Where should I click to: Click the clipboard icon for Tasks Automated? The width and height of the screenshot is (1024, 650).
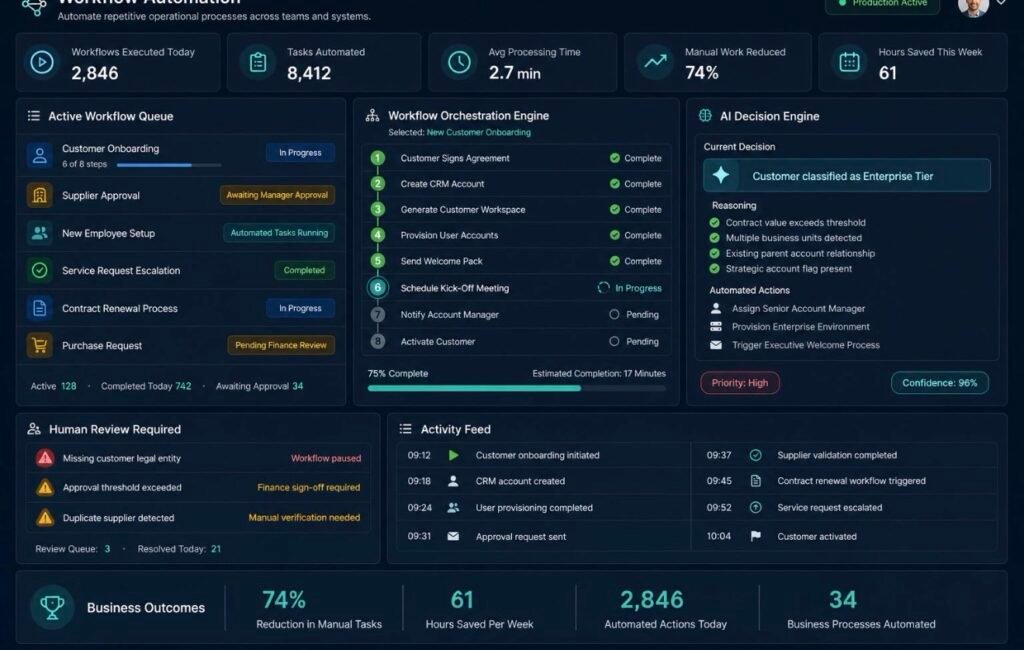click(258, 63)
